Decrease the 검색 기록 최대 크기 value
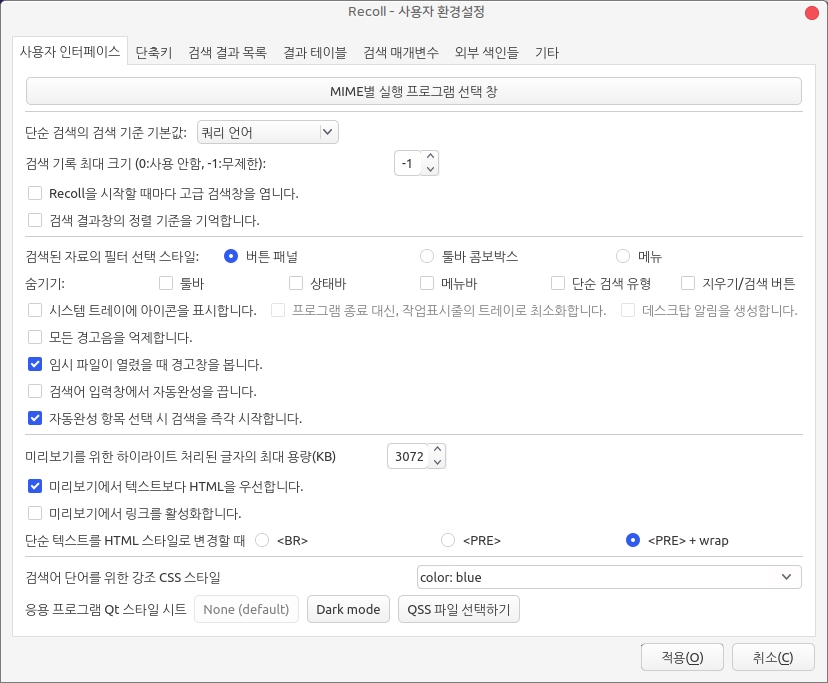Image resolution: width=828 pixels, height=683 pixels. pyautogui.click(x=431, y=169)
